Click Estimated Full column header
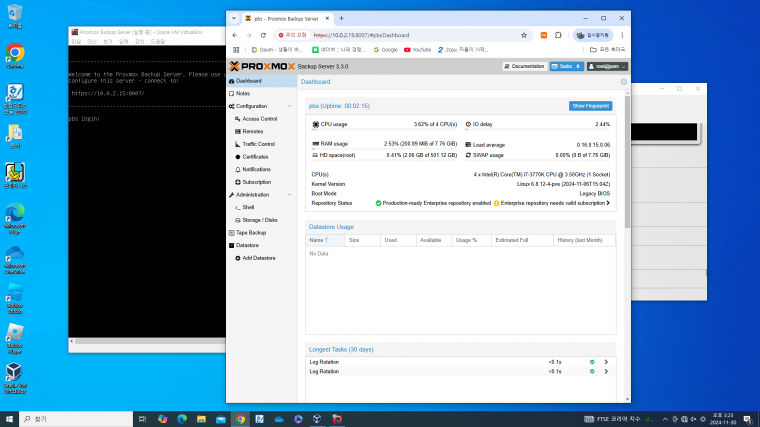This screenshot has width=760, height=427. pos(522,240)
